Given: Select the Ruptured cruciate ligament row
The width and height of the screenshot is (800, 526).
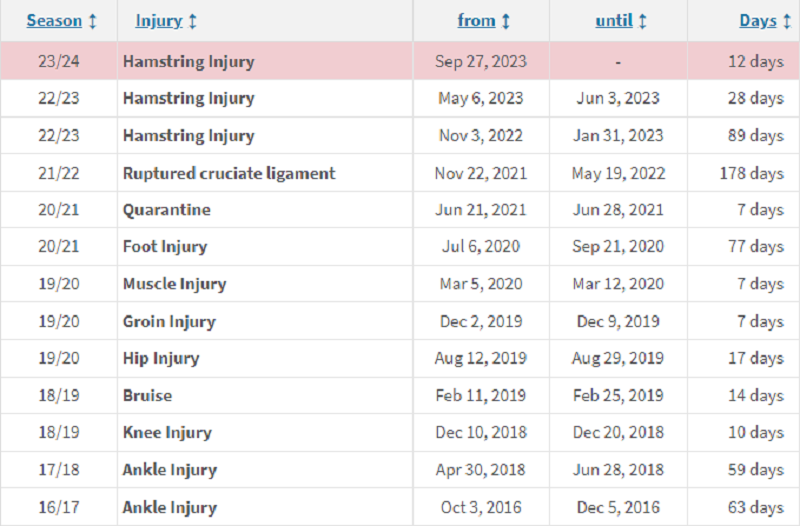Looking at the screenshot, I should 400,173.
